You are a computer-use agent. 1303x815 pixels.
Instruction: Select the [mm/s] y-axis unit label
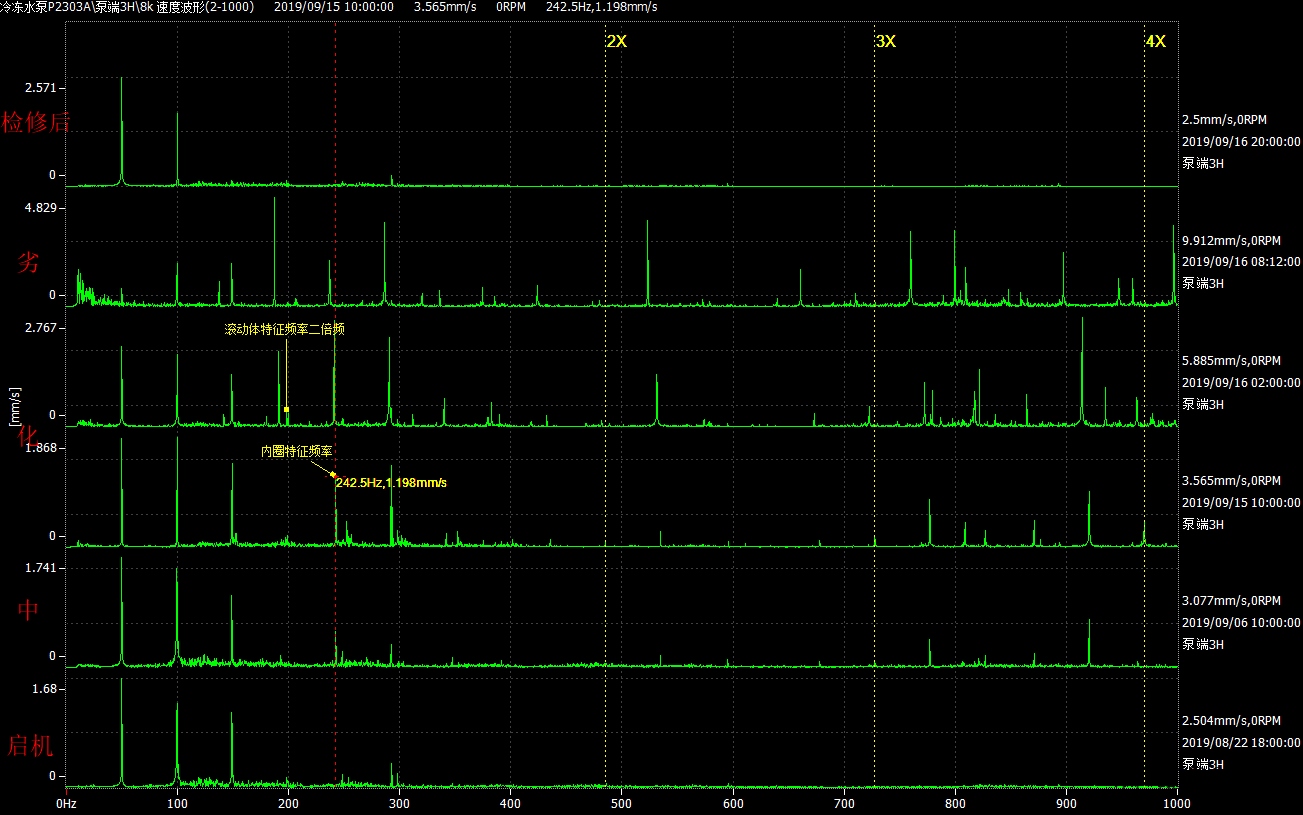tap(13, 407)
